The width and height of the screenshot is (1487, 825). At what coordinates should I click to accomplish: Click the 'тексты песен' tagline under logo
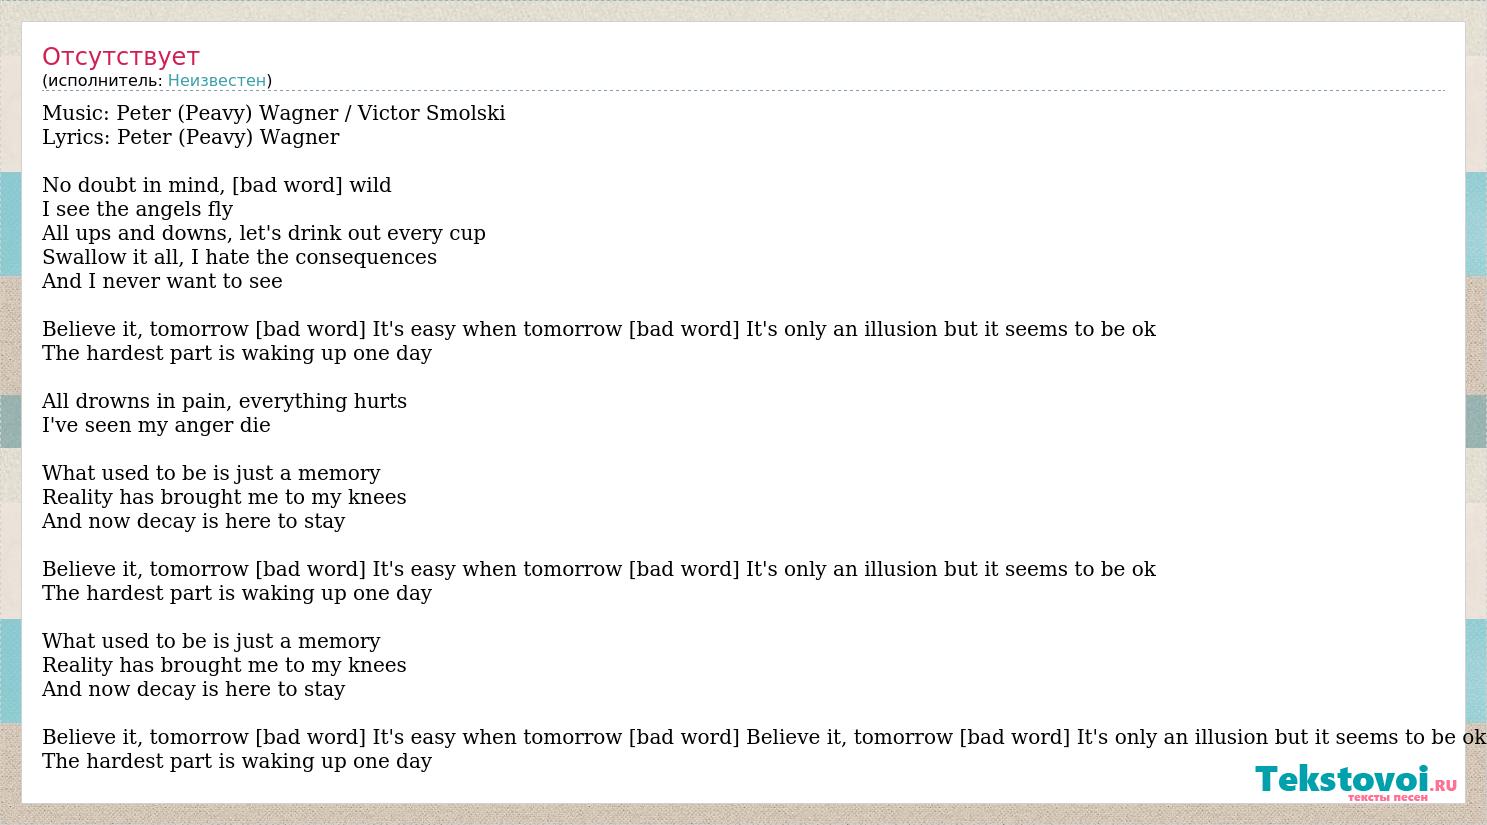tap(1387, 797)
